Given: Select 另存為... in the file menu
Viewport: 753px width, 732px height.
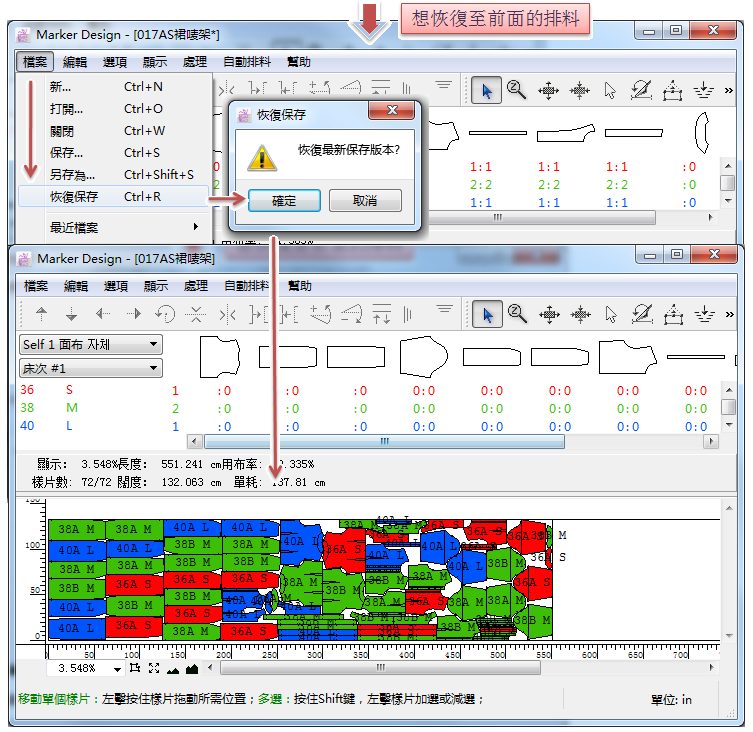Looking at the screenshot, I should click(x=72, y=175).
